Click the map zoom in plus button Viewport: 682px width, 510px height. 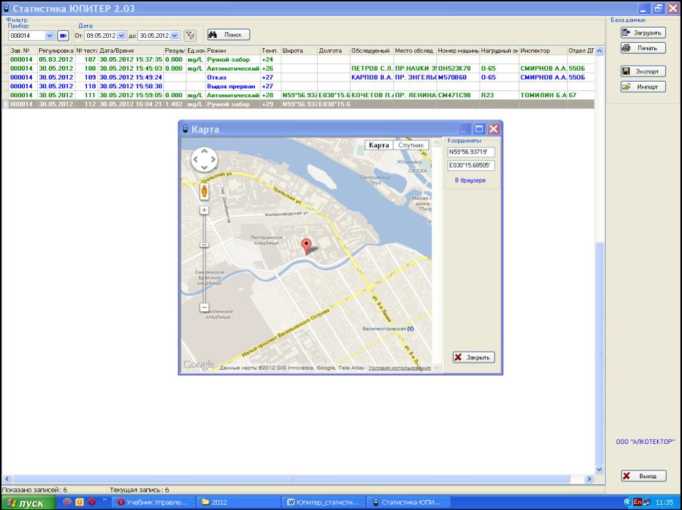204,210
